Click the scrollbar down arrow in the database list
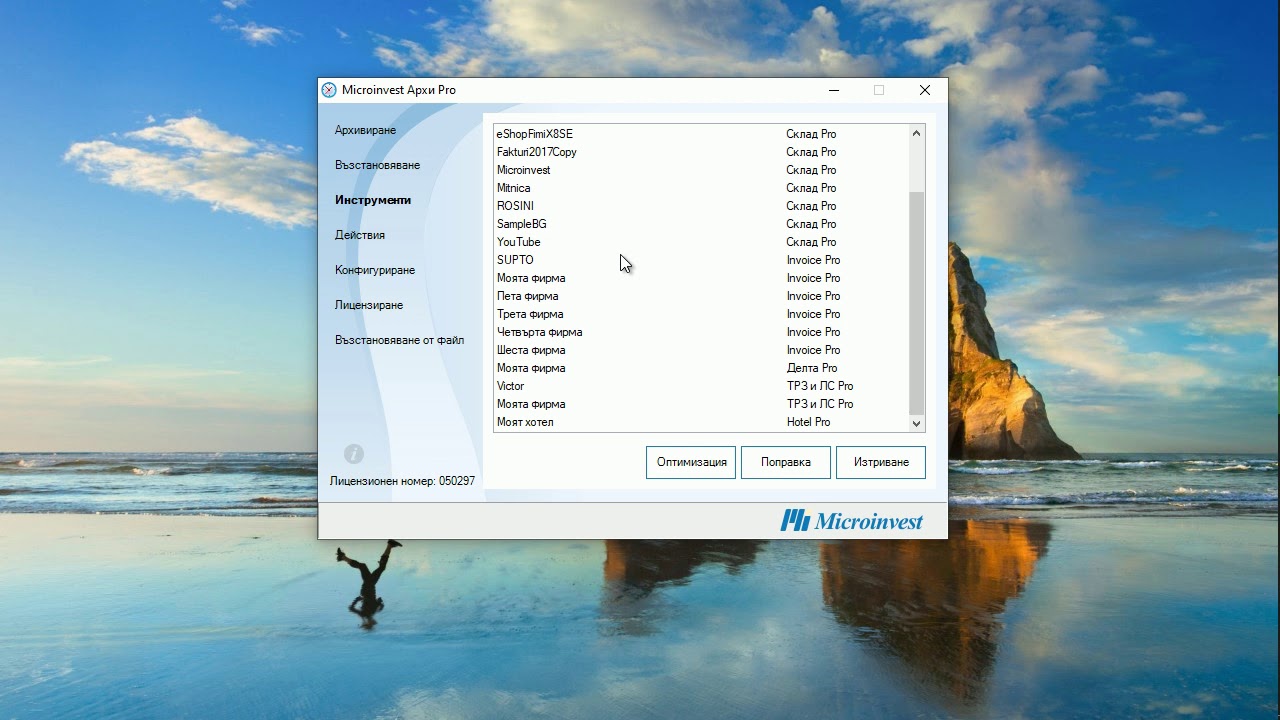The height and width of the screenshot is (720, 1280). [916, 423]
